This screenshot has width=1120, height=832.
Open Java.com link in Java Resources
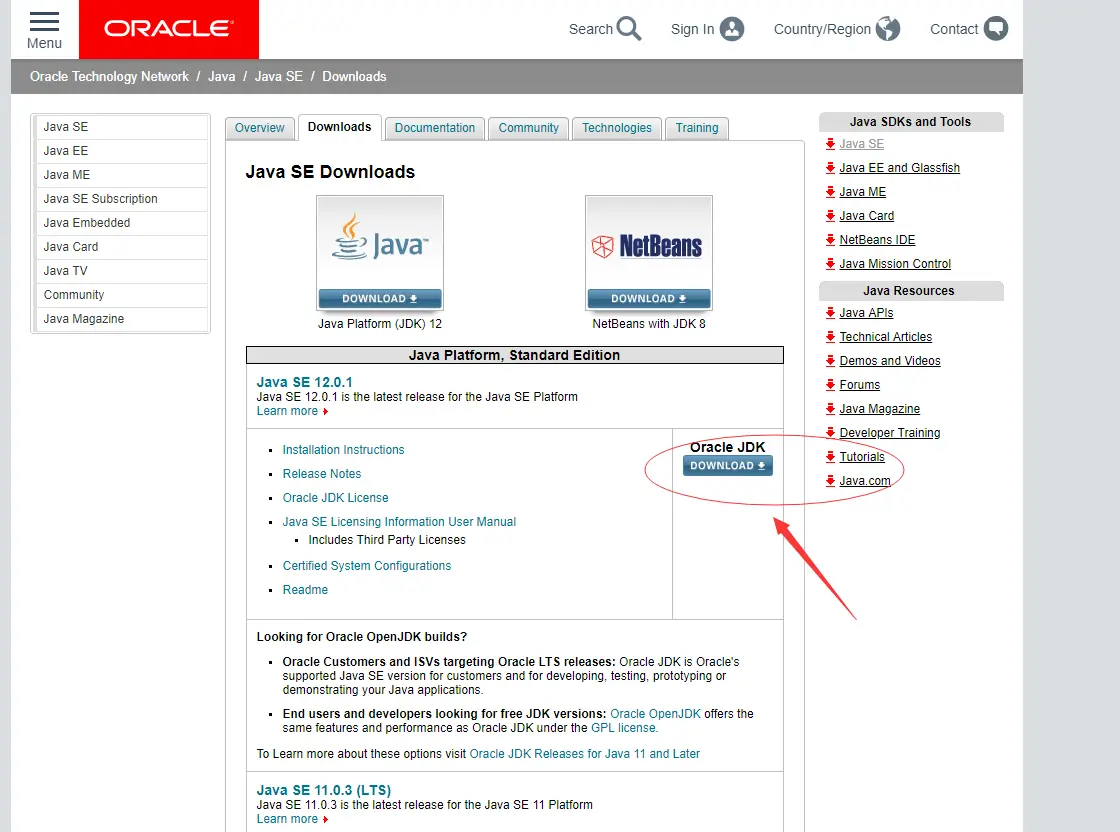coord(864,481)
